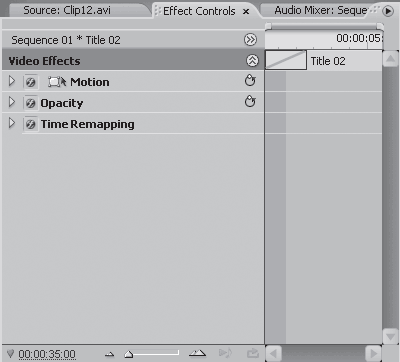Click the zoom slider handle

click(x=129, y=354)
